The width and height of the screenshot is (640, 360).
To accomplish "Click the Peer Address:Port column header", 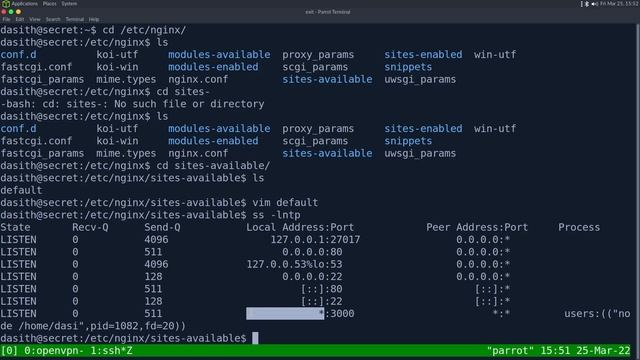I will (477, 227).
